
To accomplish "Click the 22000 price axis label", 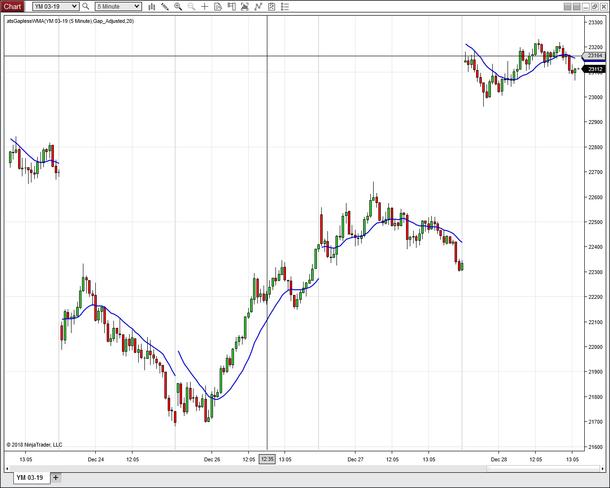I will (x=595, y=347).
